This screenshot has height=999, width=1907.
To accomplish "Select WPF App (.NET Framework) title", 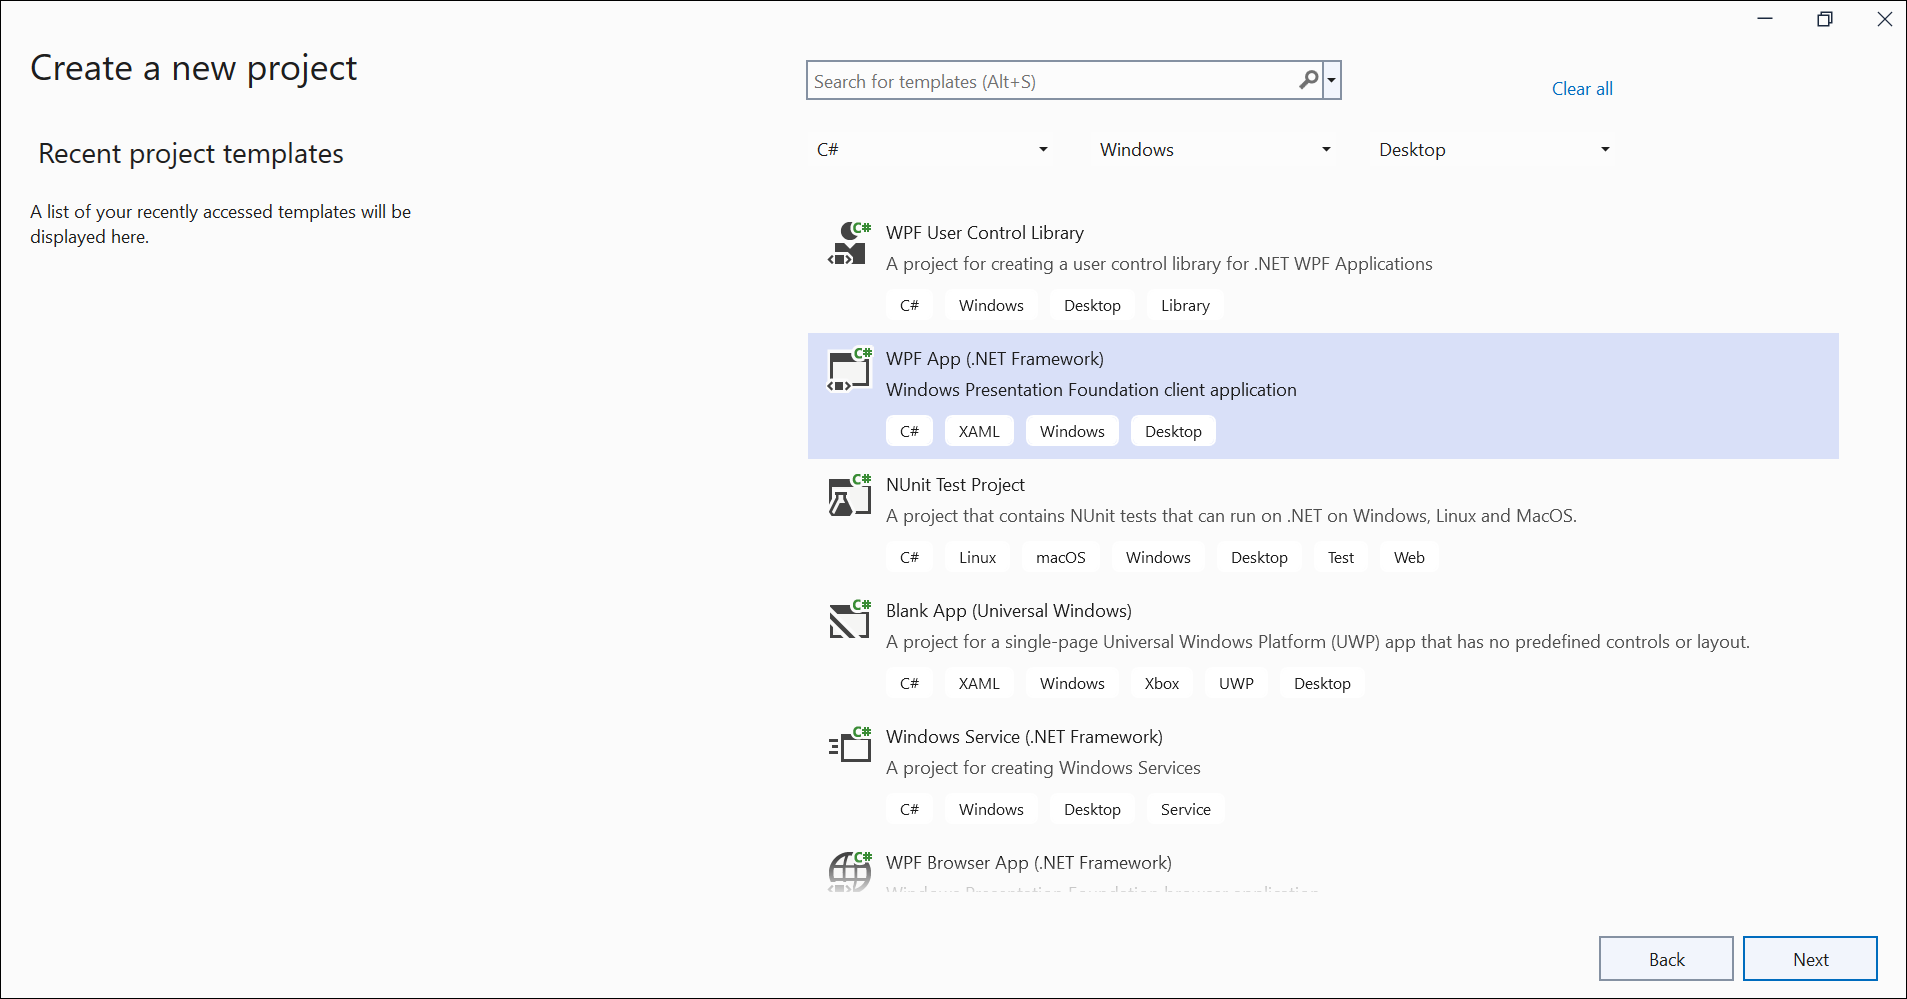I will click(x=995, y=359).
